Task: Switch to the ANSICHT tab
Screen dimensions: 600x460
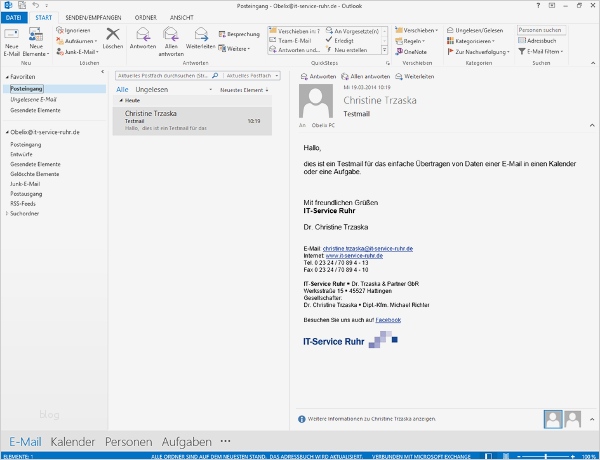Action: (182, 18)
